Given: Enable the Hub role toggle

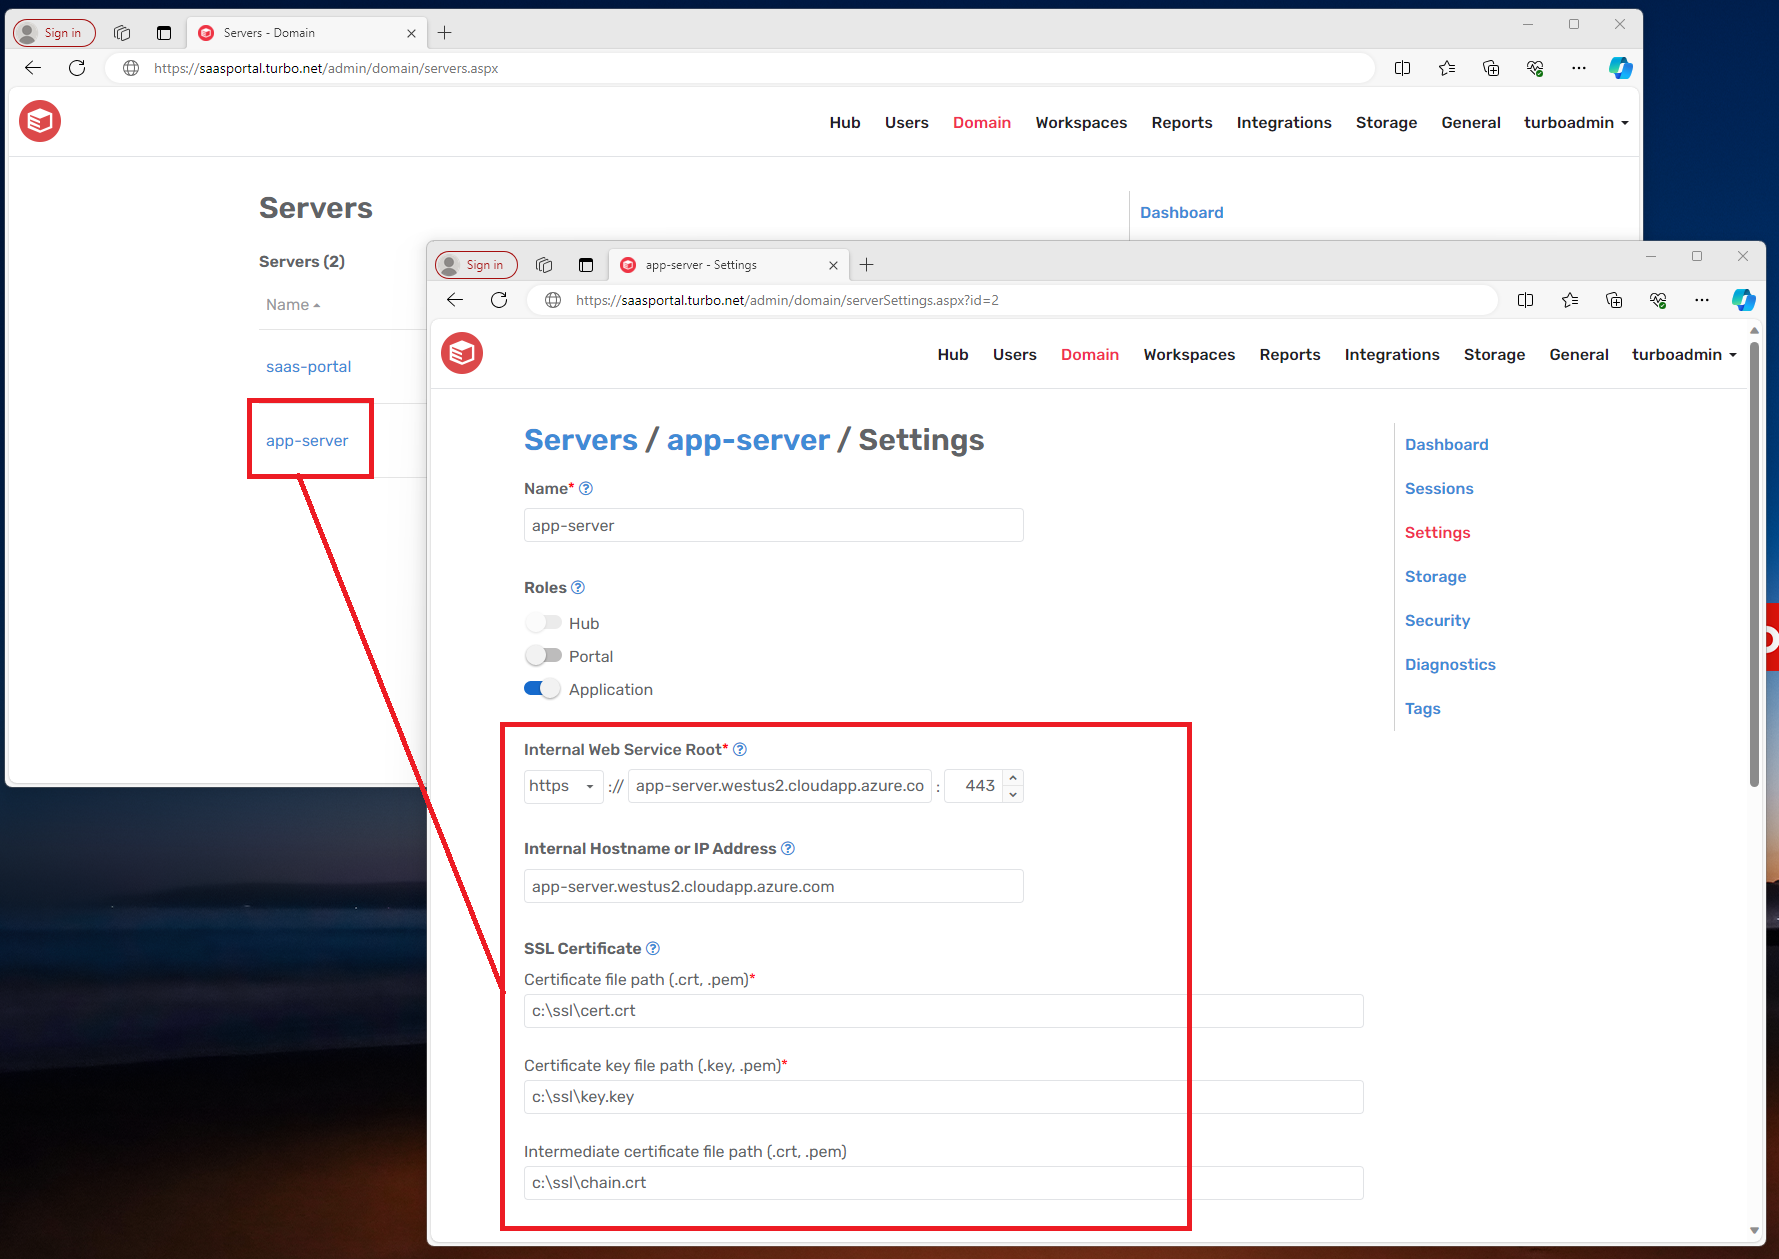Looking at the screenshot, I should 541,622.
